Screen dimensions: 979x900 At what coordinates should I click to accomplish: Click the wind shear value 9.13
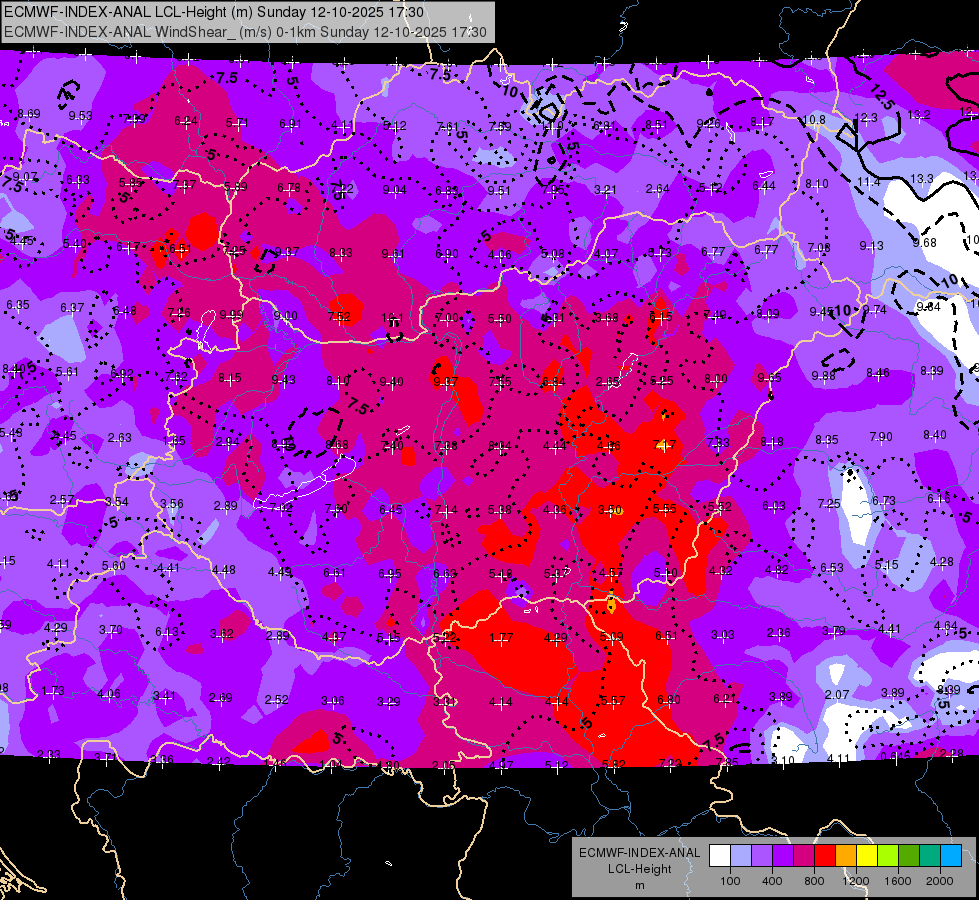(872, 245)
